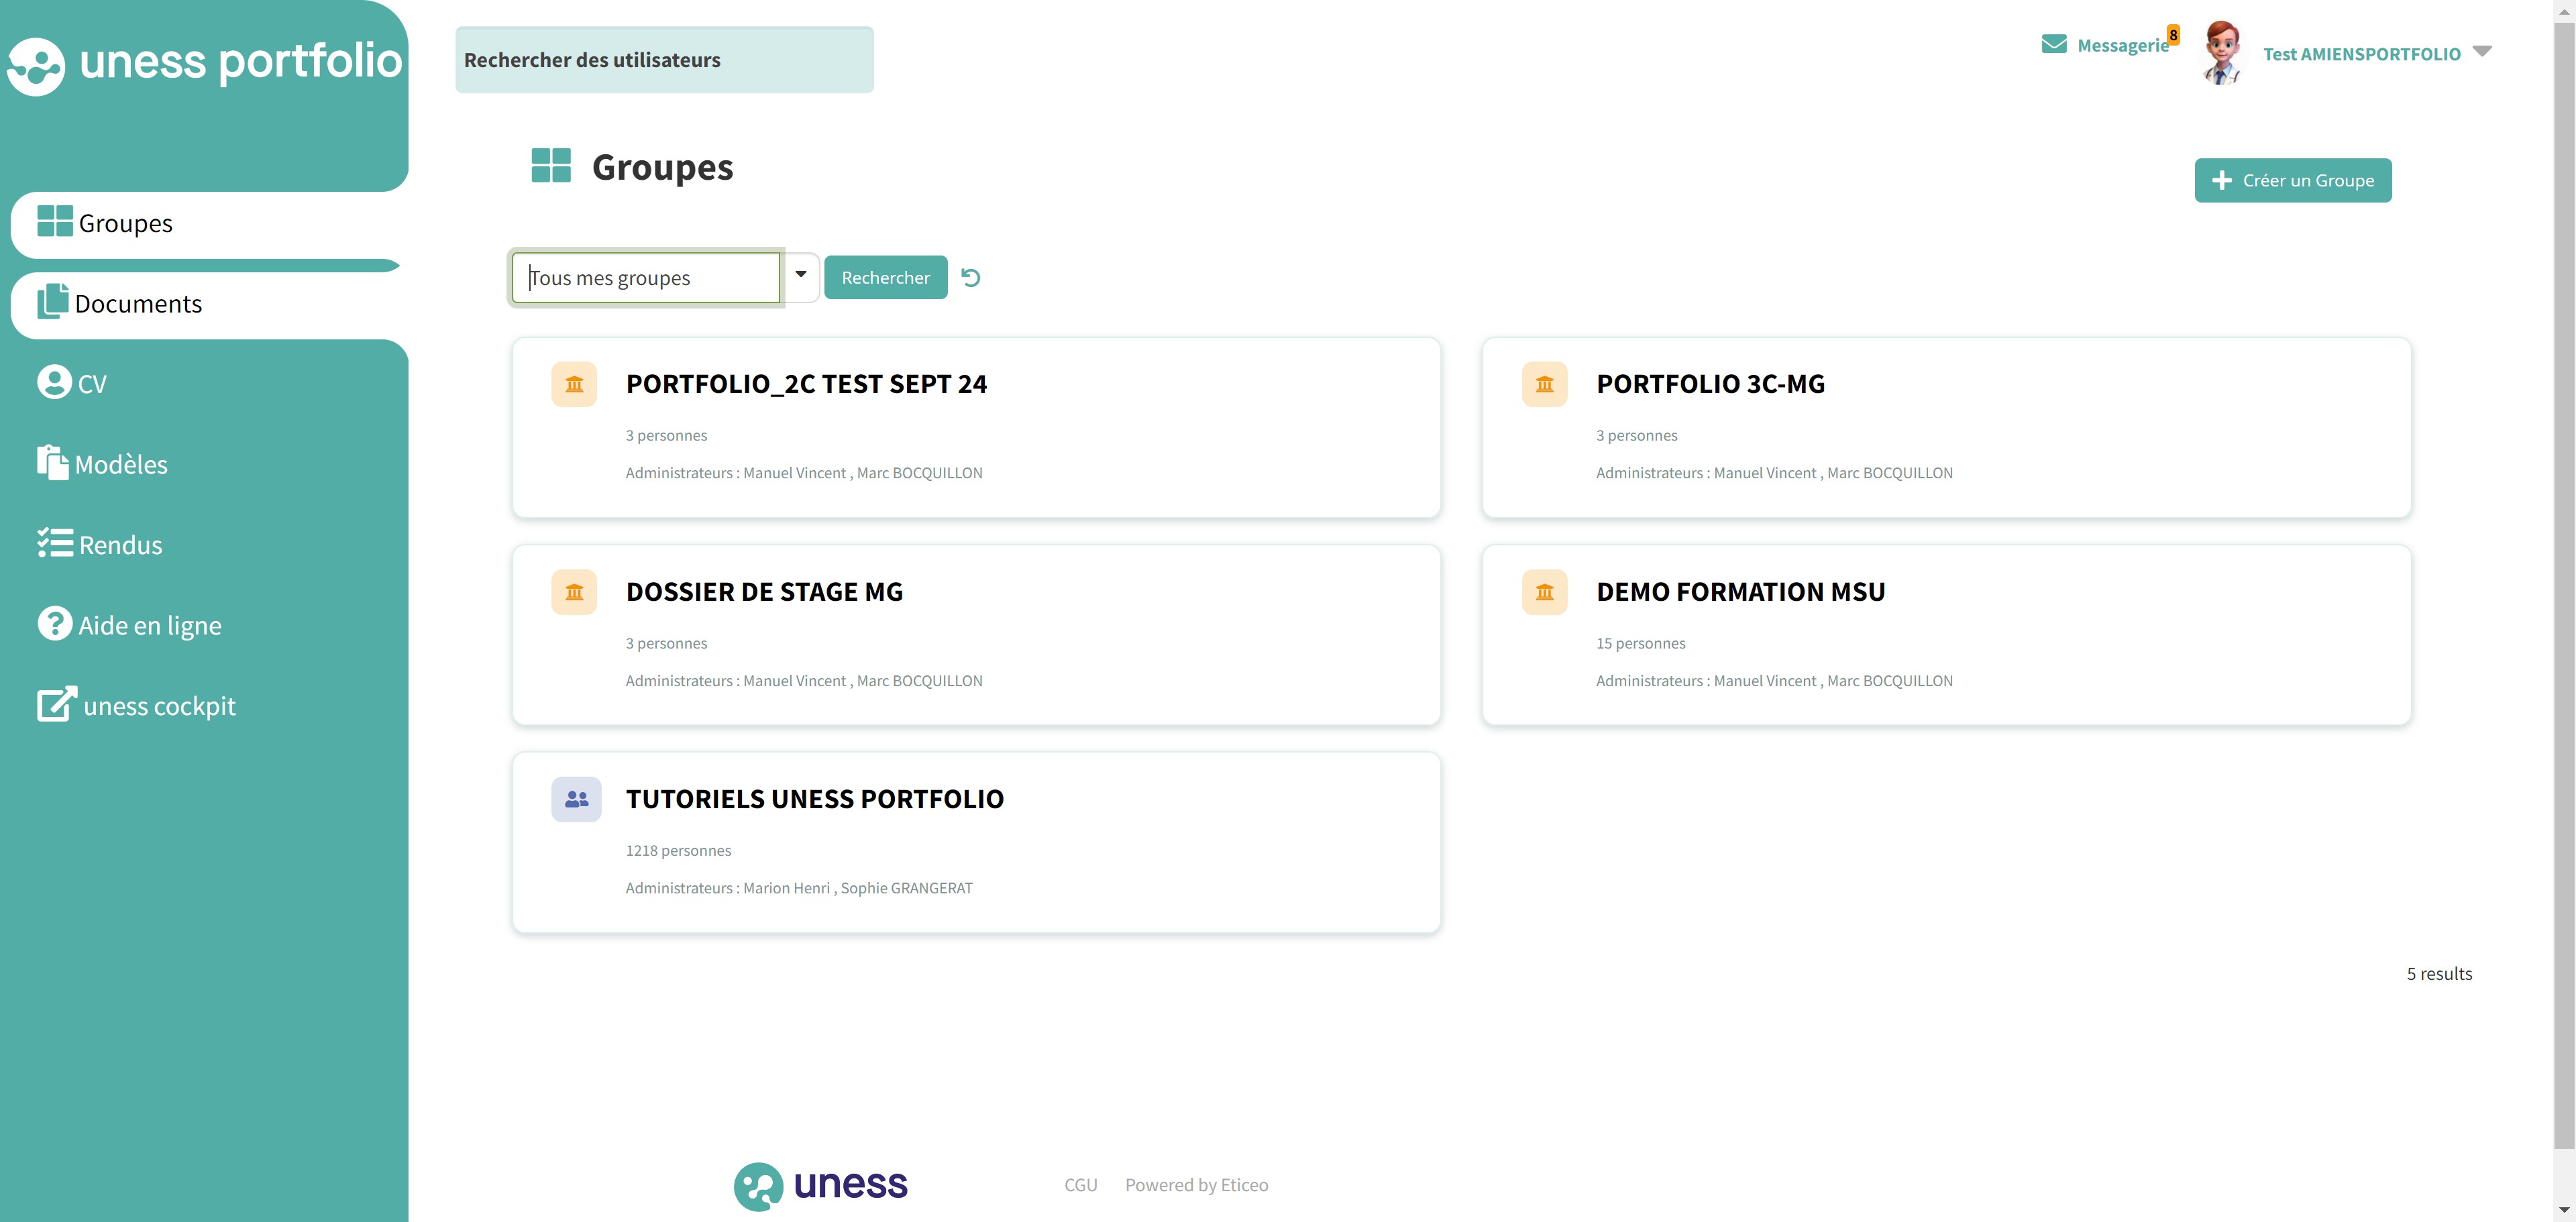Open the Test AMIENSPORTFOLIO user menu arrow

pos(2482,52)
